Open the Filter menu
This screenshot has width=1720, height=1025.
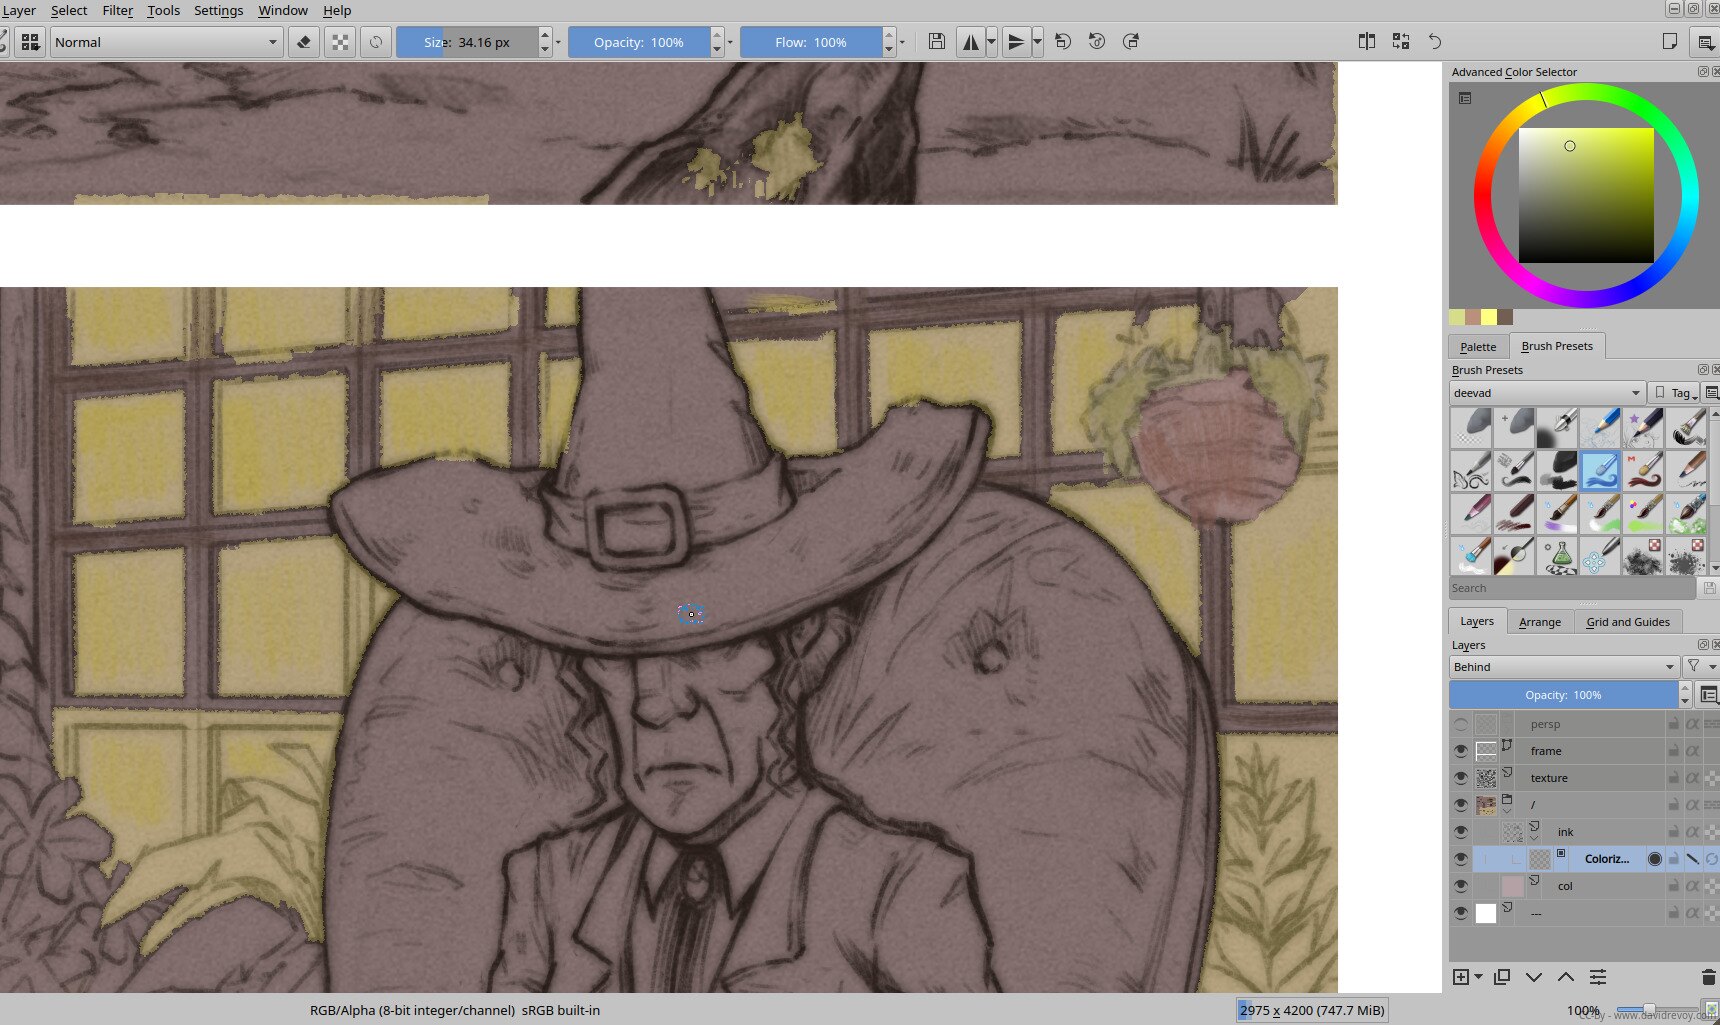pos(117,10)
